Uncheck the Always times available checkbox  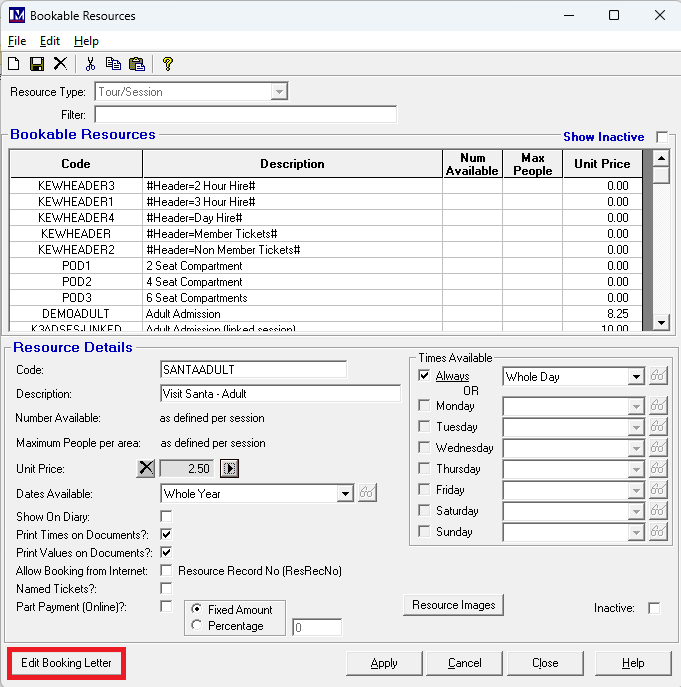tap(424, 376)
